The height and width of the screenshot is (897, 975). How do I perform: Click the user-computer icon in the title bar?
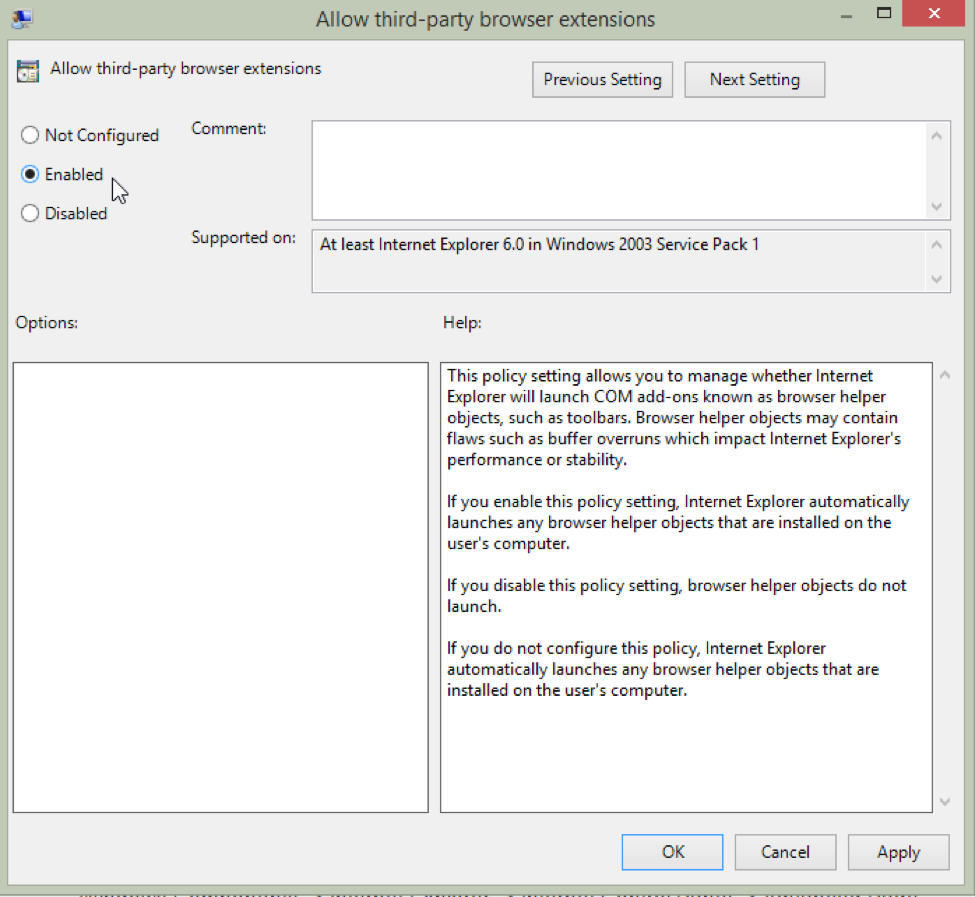tap(20, 17)
